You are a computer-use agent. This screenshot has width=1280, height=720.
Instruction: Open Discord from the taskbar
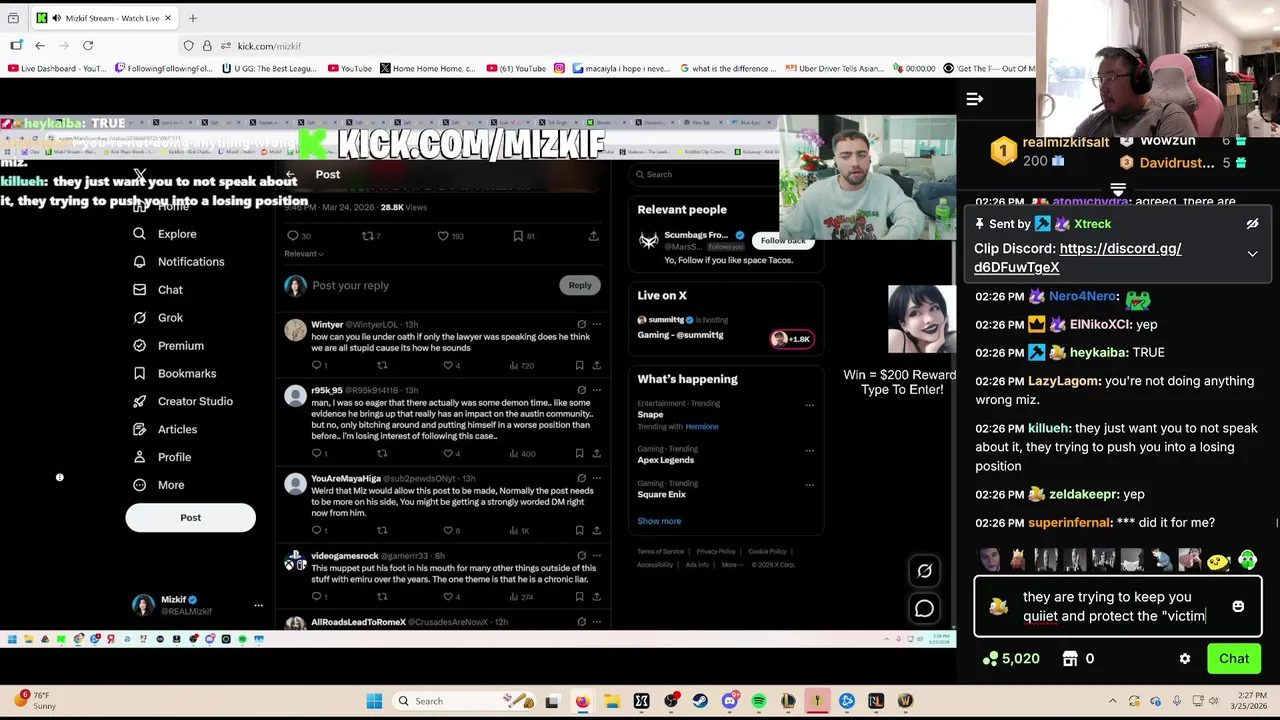point(730,701)
